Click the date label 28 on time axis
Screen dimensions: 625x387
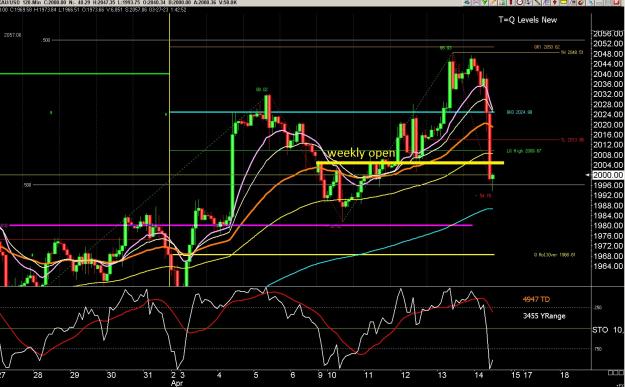pyautogui.click(x=37, y=375)
